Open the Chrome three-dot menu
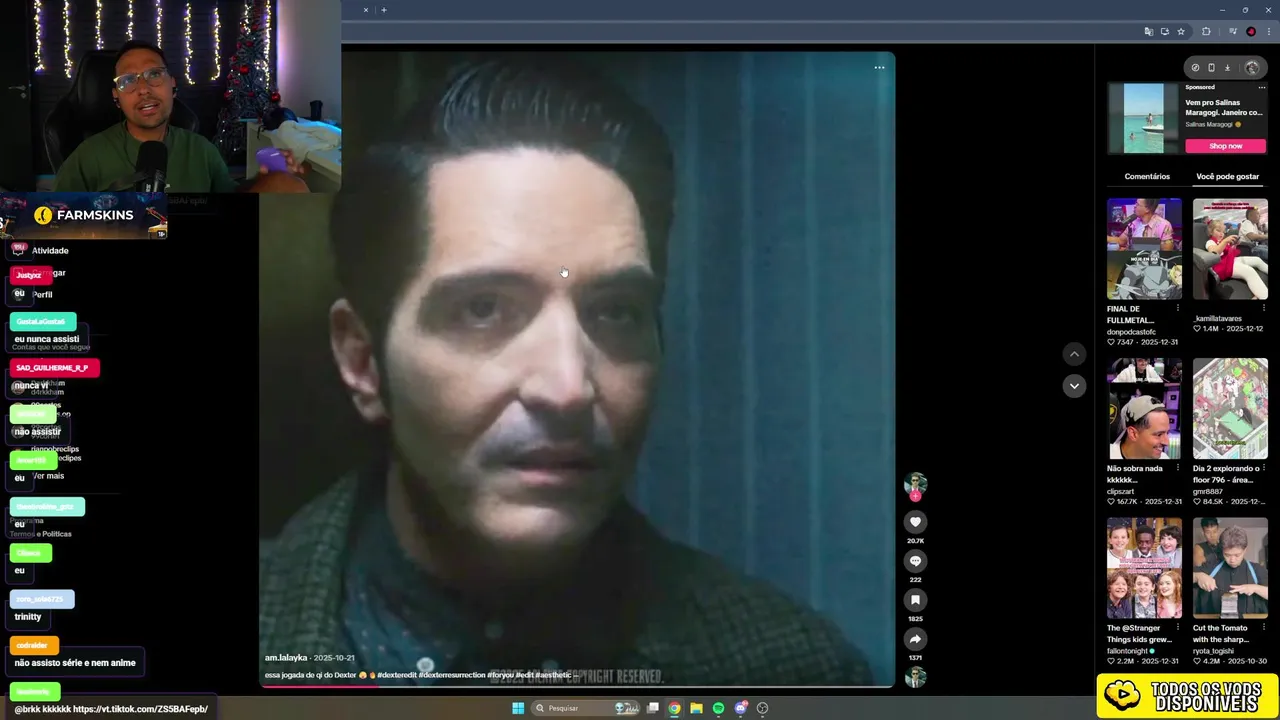 click(1268, 32)
